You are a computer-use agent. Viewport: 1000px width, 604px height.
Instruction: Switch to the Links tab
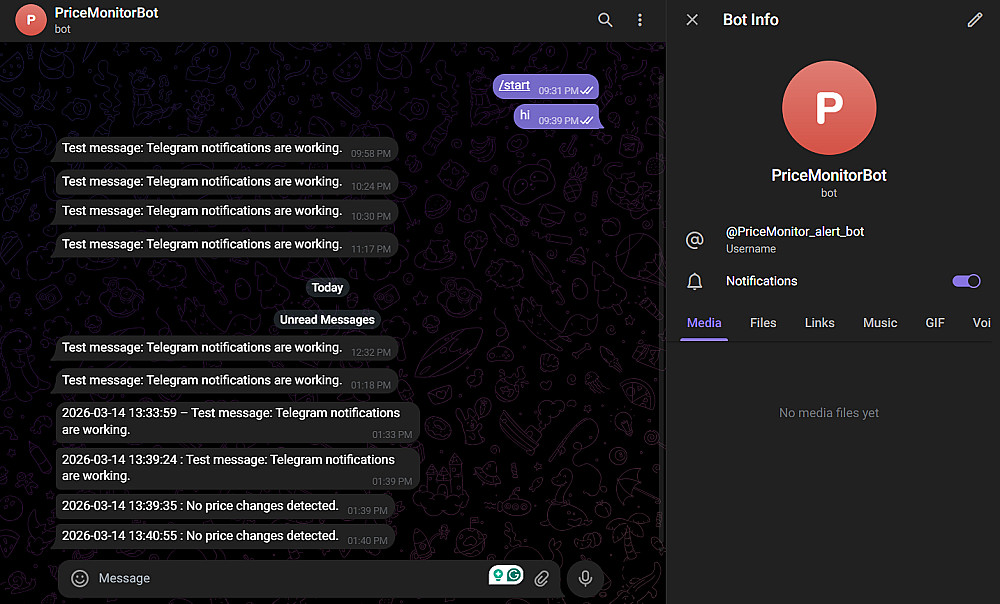point(820,323)
